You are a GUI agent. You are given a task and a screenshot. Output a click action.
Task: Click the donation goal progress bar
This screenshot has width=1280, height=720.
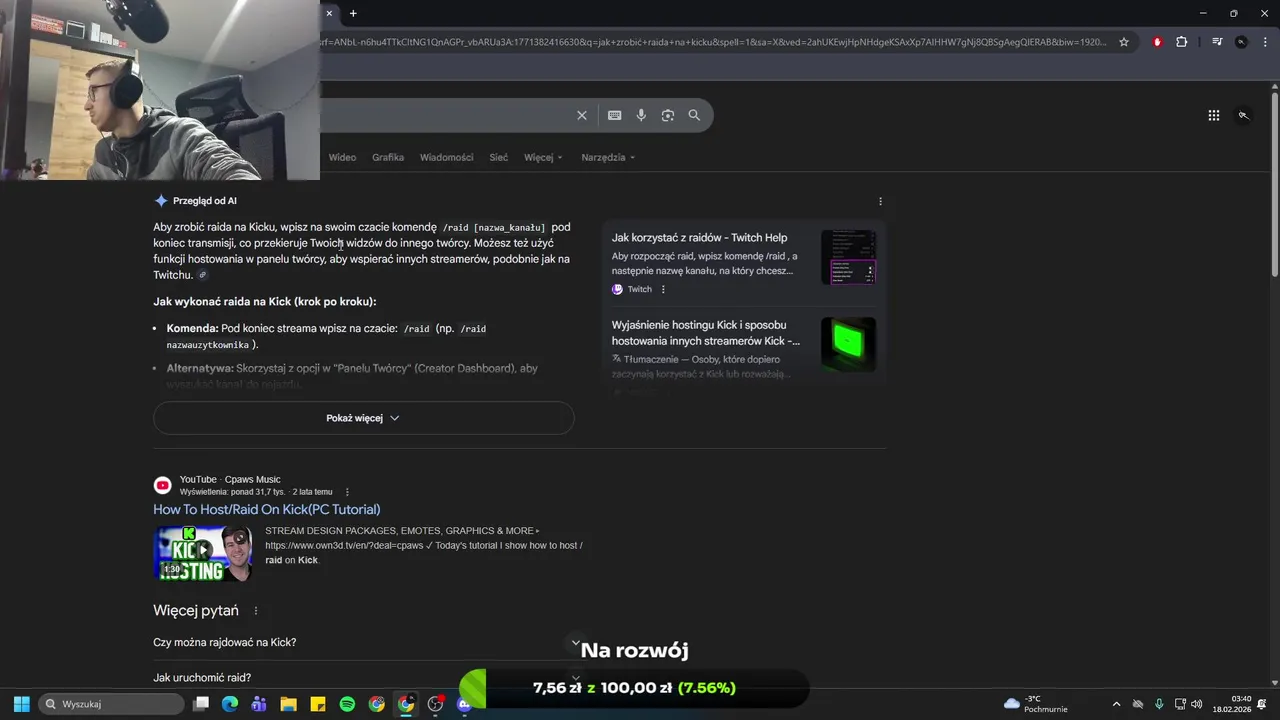click(x=633, y=688)
